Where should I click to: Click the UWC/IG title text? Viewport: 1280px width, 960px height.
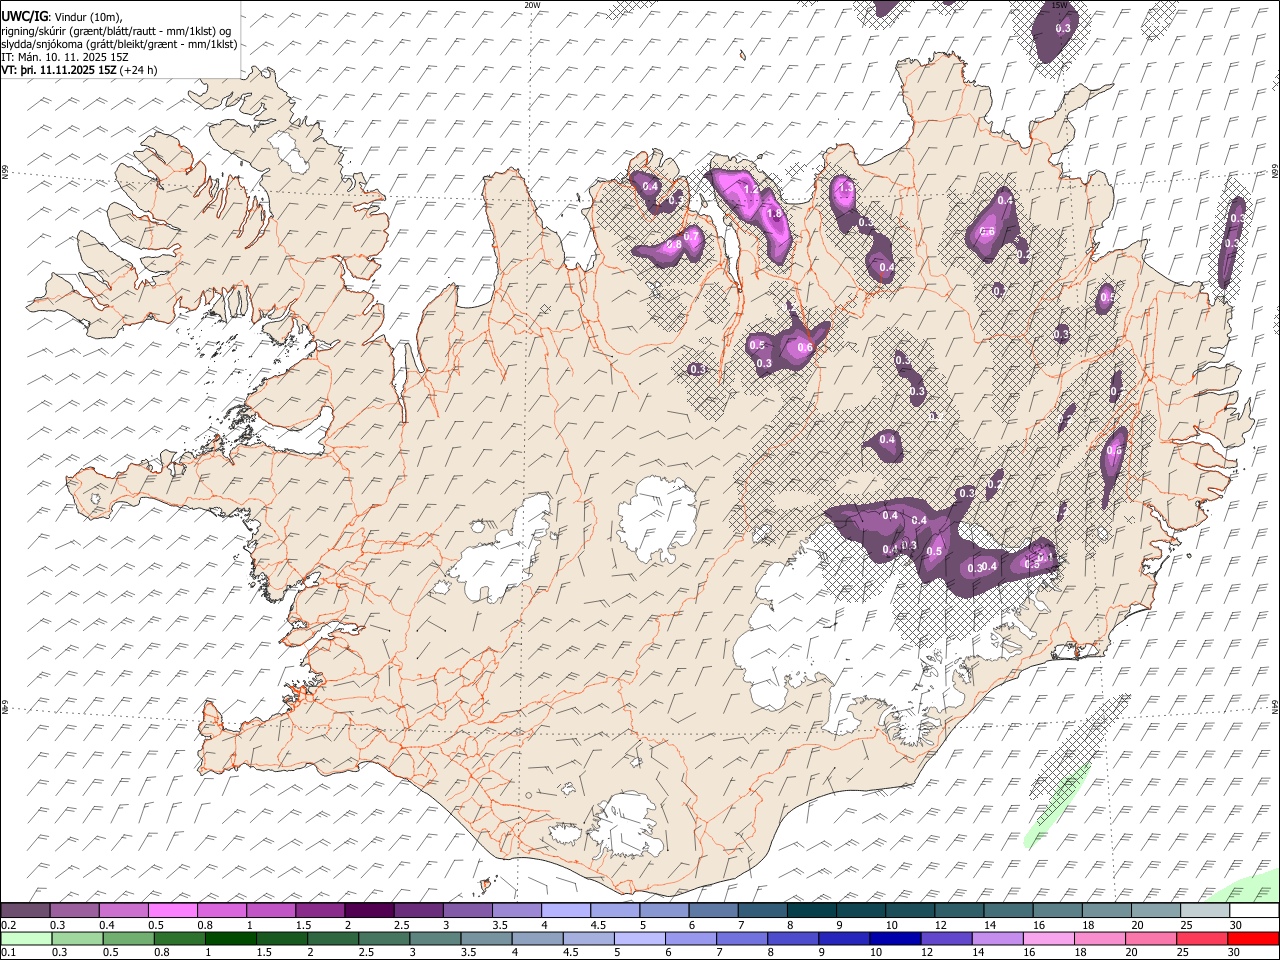click(x=24, y=15)
